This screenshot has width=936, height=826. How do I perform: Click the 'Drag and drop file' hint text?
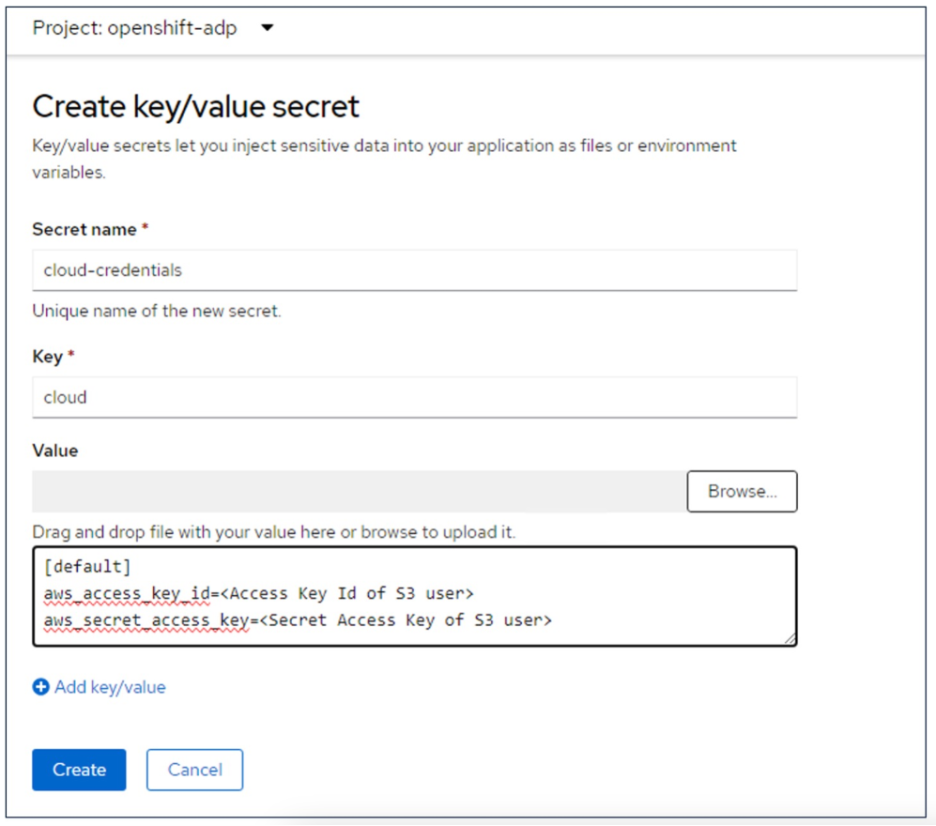coord(274,532)
